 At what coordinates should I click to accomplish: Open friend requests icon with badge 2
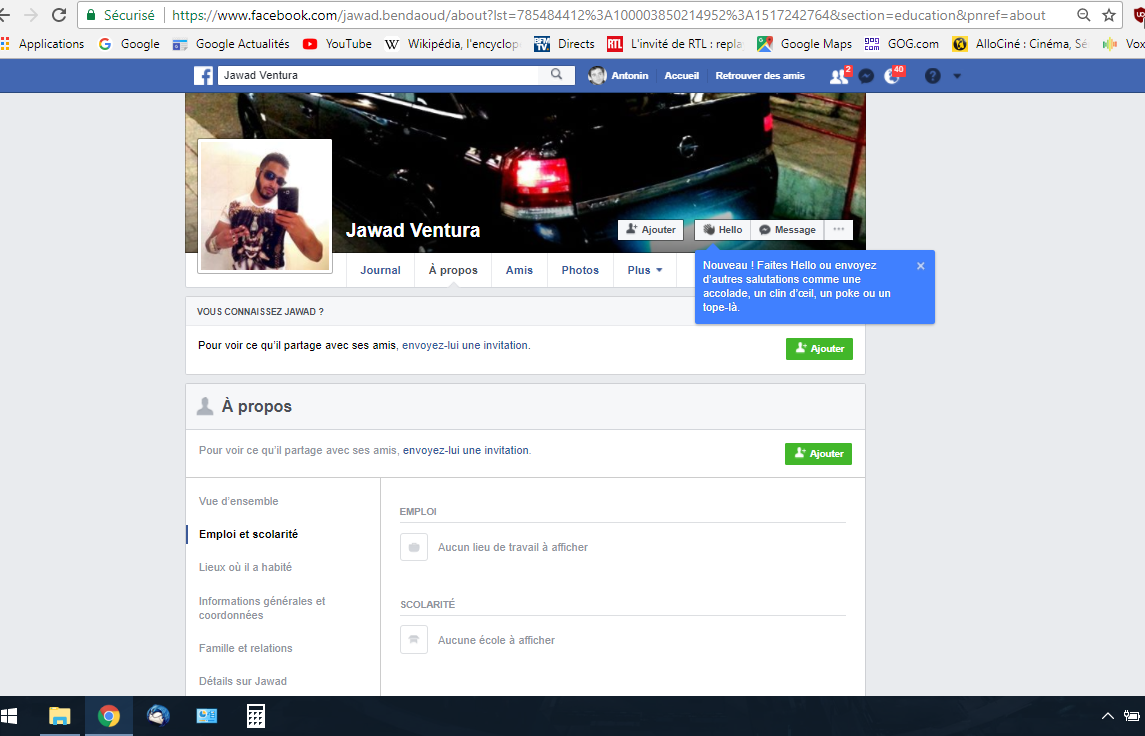[x=839, y=76]
